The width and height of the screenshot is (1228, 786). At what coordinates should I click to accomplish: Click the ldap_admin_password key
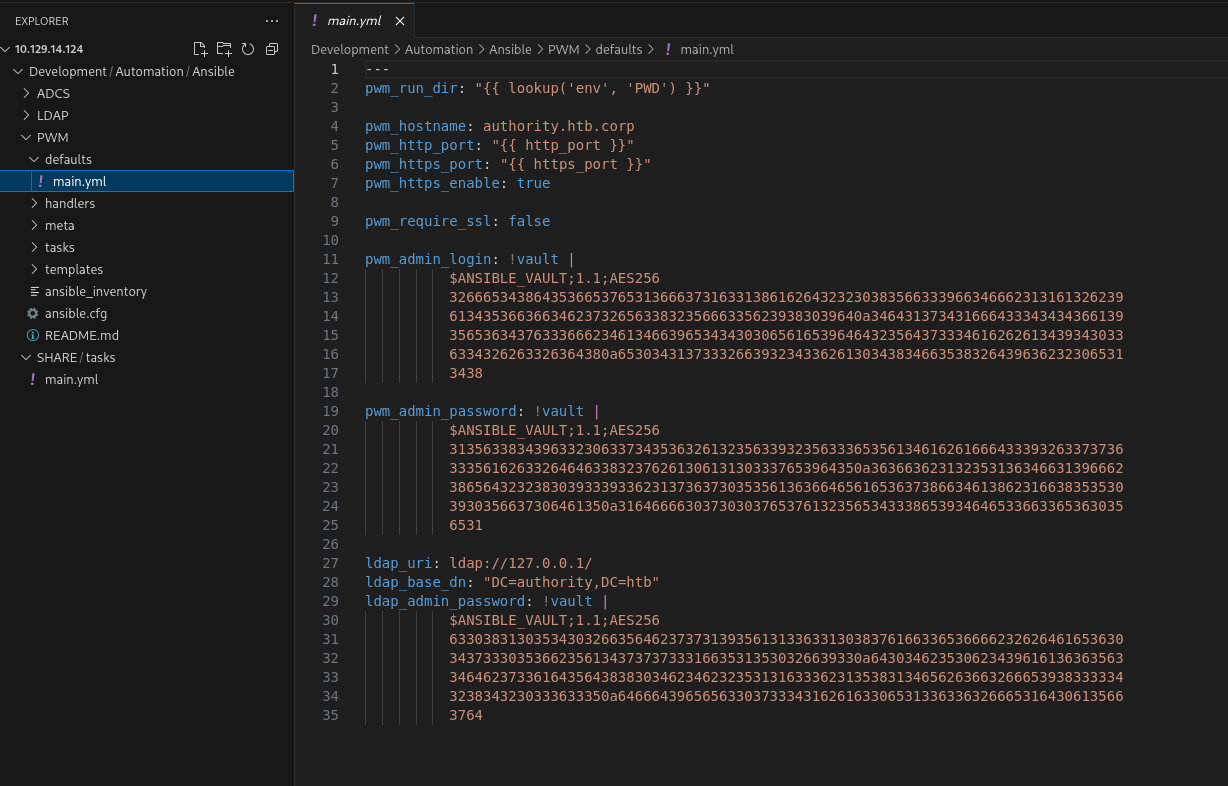tap(445, 601)
